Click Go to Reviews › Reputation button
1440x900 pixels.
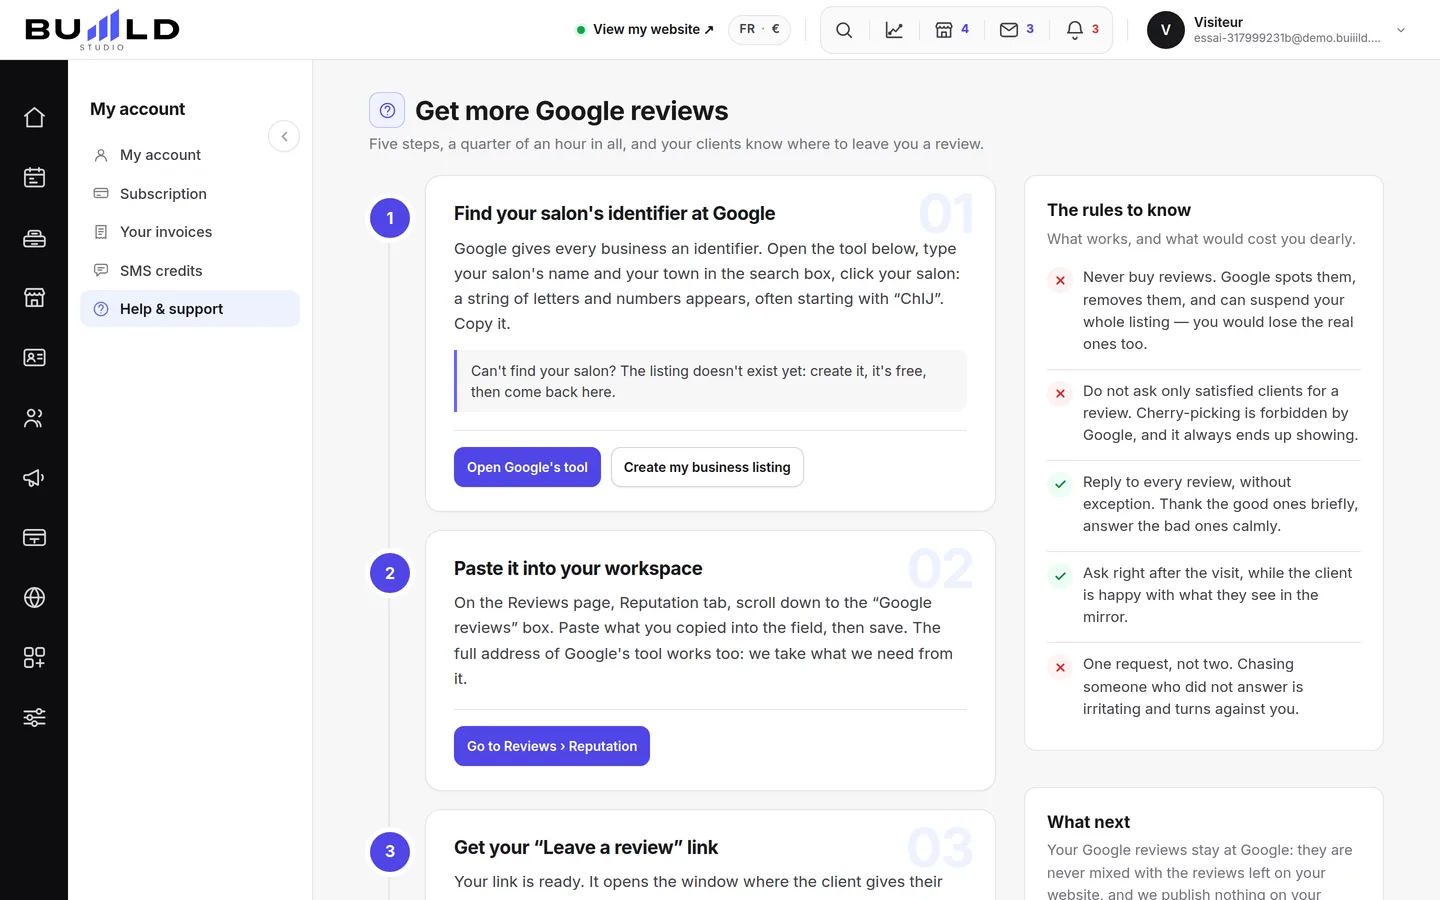552,746
